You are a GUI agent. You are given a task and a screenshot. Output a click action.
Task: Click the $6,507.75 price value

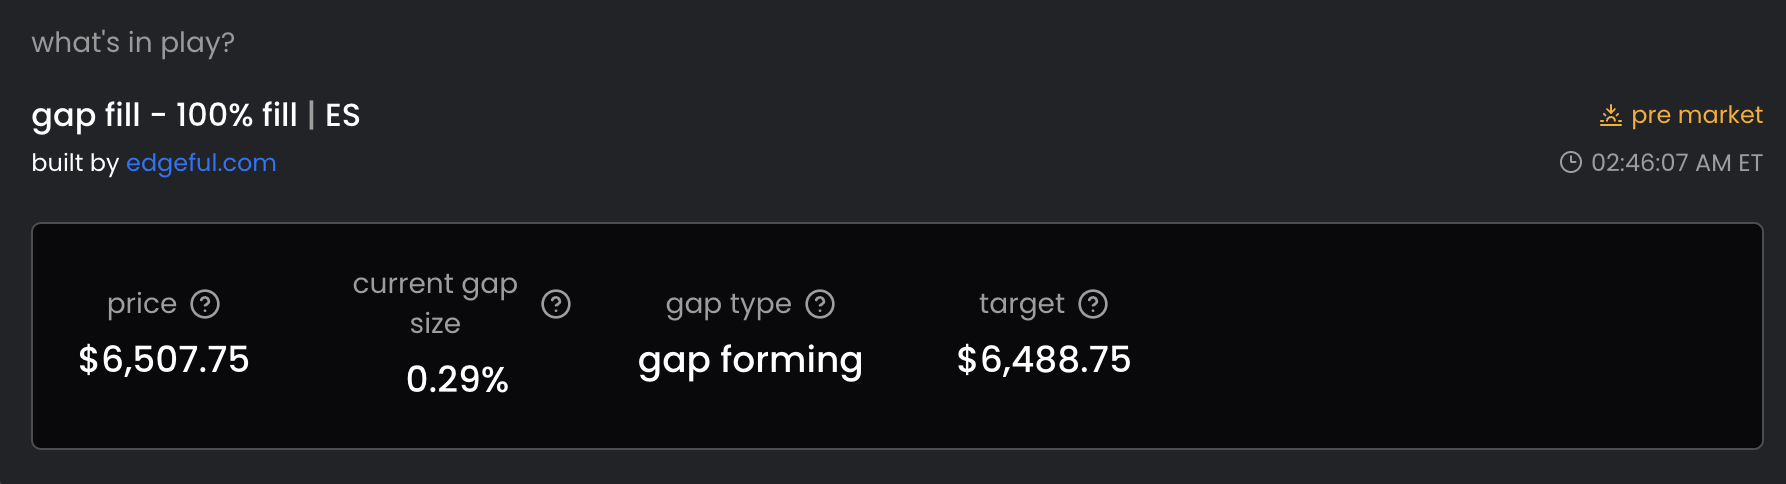pos(164,360)
